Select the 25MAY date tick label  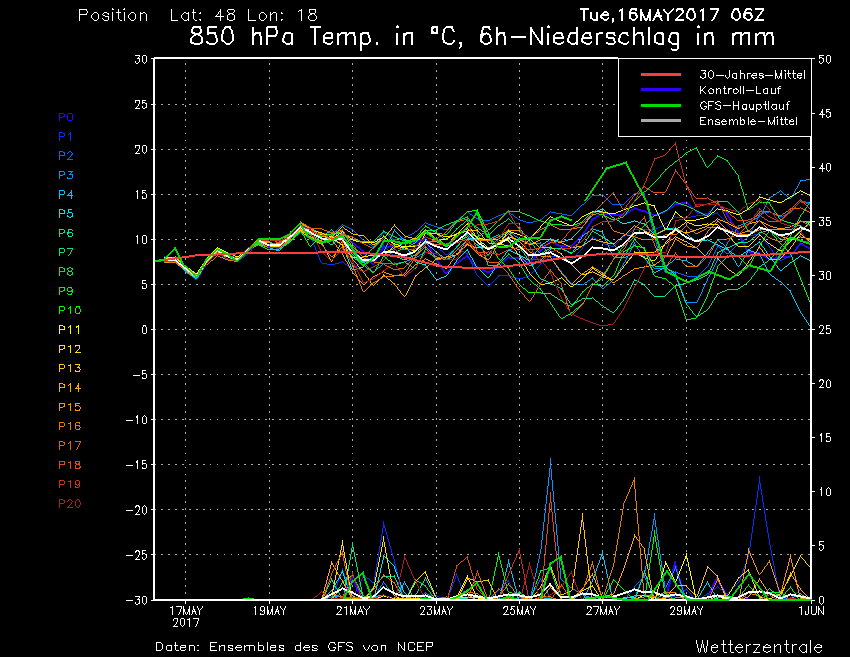(520, 611)
